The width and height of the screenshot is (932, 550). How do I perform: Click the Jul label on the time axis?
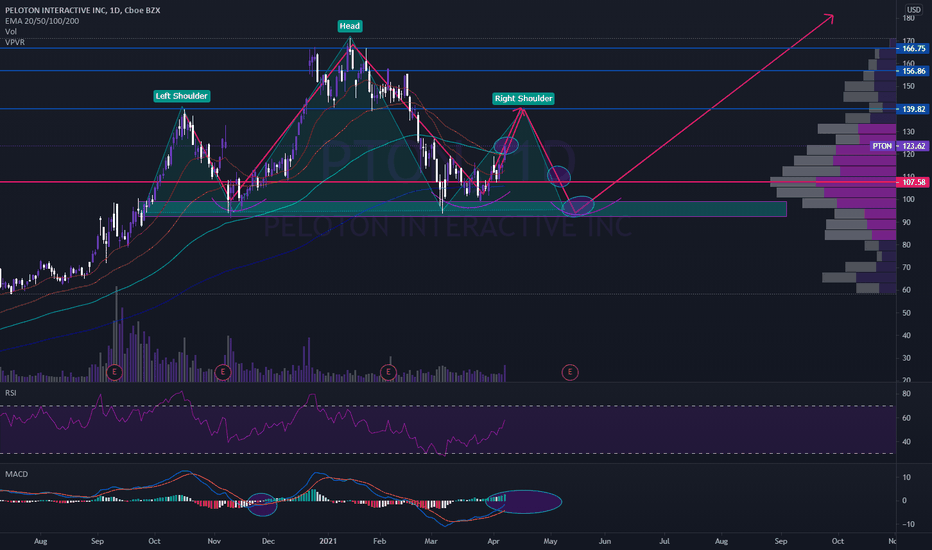coord(665,541)
